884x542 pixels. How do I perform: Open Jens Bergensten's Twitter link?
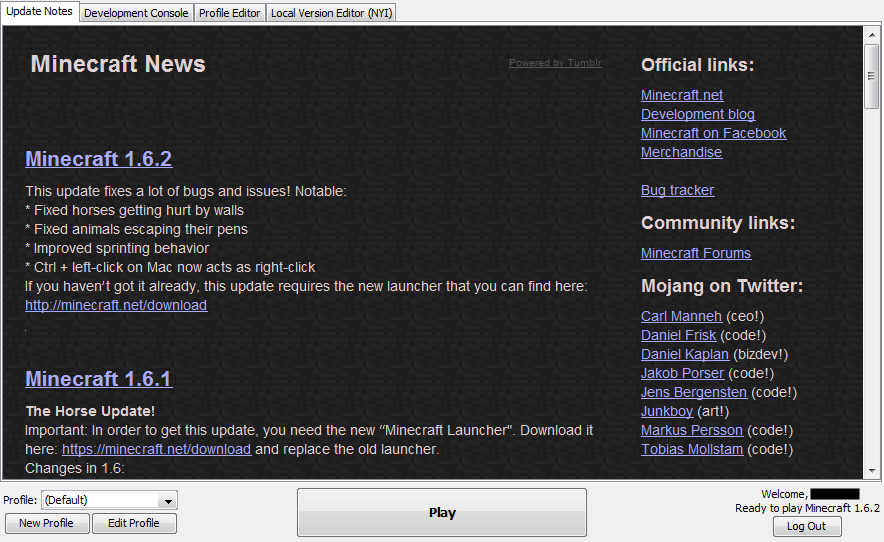(694, 393)
